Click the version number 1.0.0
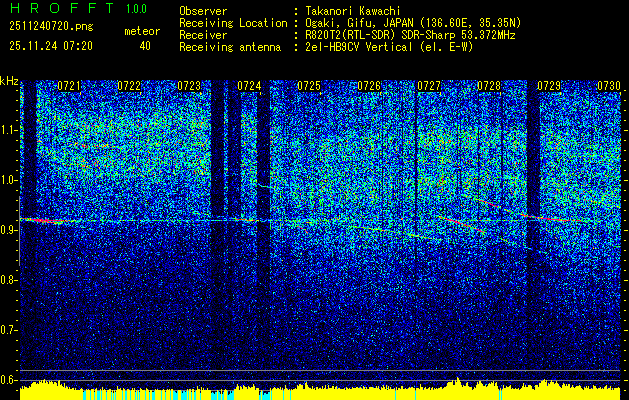 click(x=136, y=8)
